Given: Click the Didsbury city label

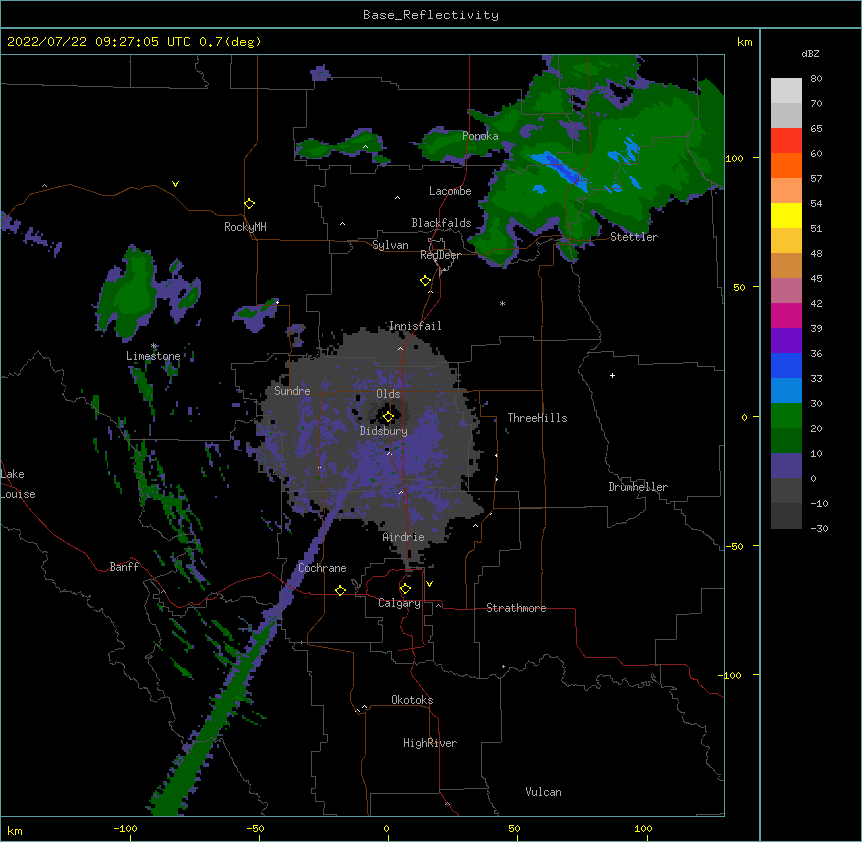Looking at the screenshot, I should point(384,431).
